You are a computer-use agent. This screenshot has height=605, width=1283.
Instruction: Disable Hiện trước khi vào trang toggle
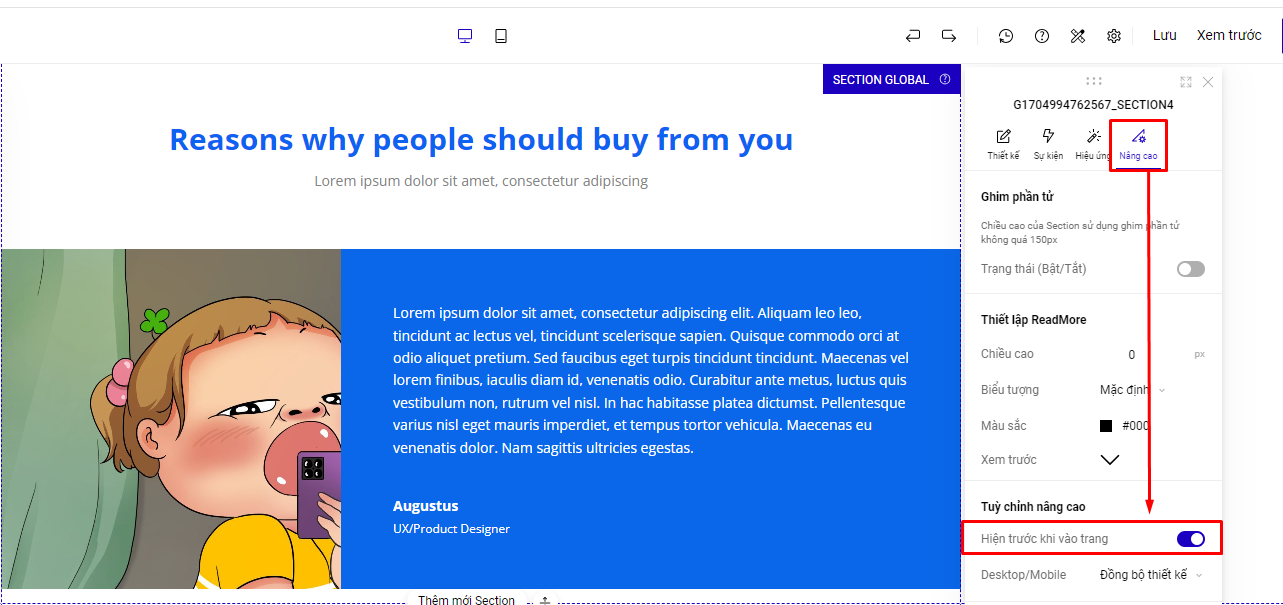[x=1190, y=539]
